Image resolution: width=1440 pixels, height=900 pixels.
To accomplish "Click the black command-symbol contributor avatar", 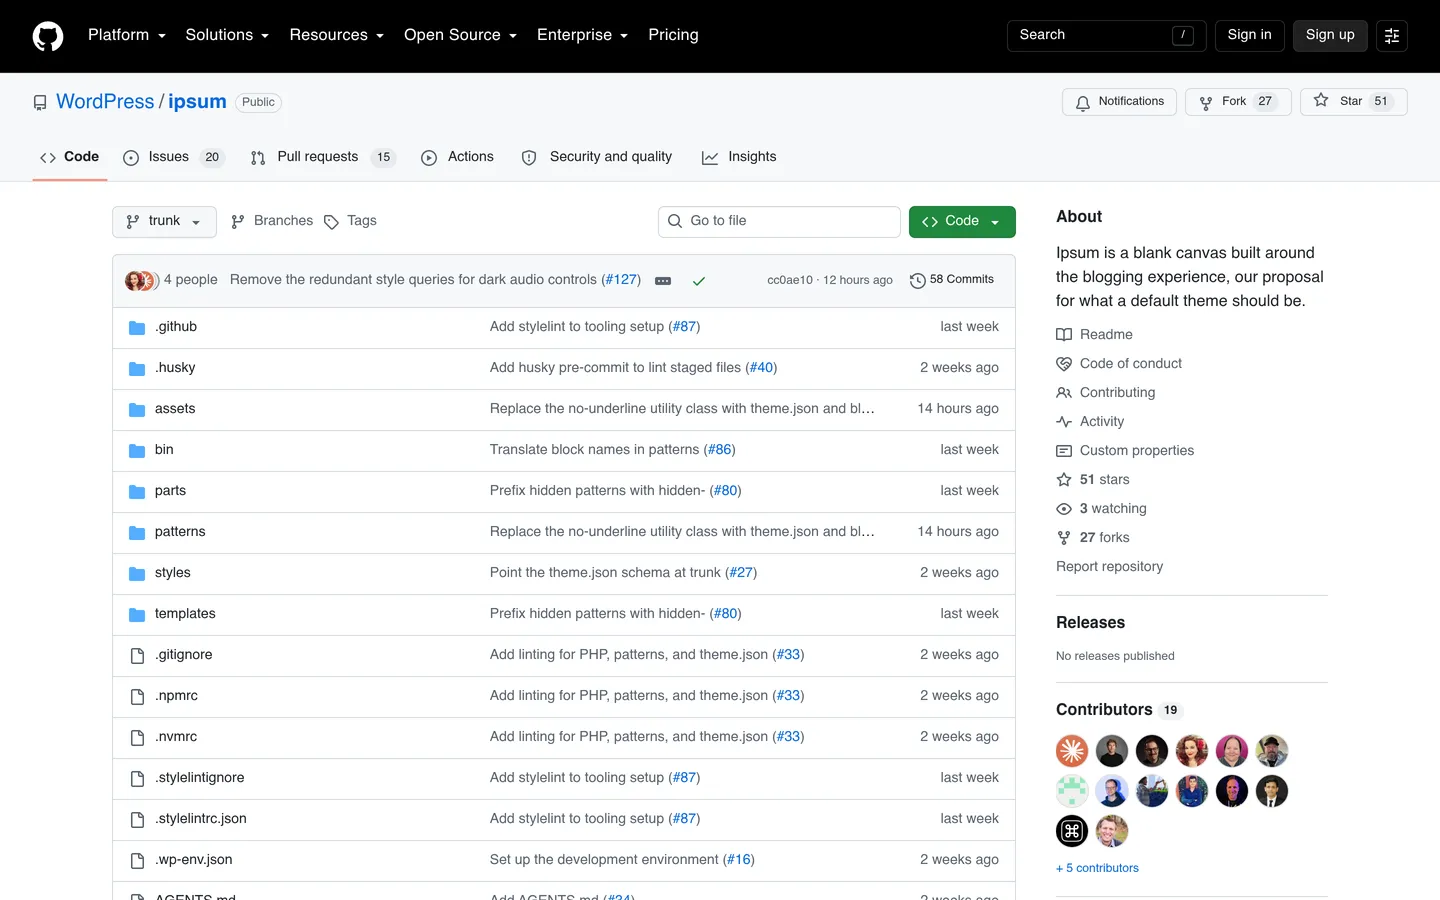I will pos(1072,831).
